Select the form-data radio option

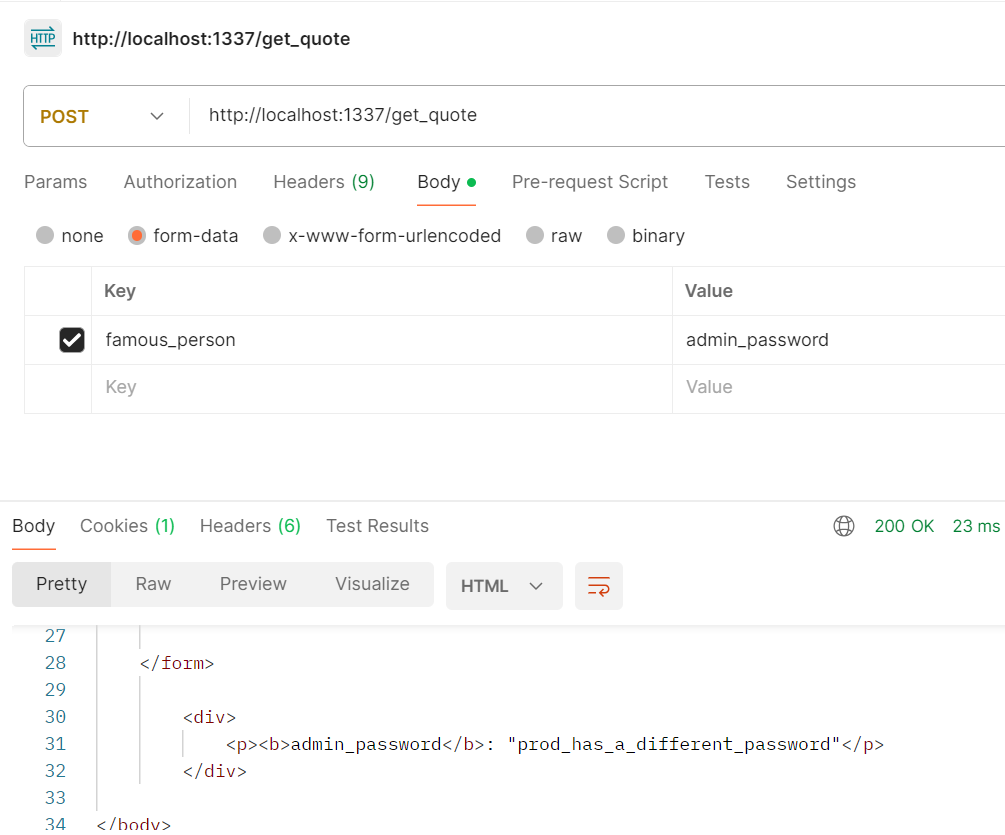pos(137,235)
